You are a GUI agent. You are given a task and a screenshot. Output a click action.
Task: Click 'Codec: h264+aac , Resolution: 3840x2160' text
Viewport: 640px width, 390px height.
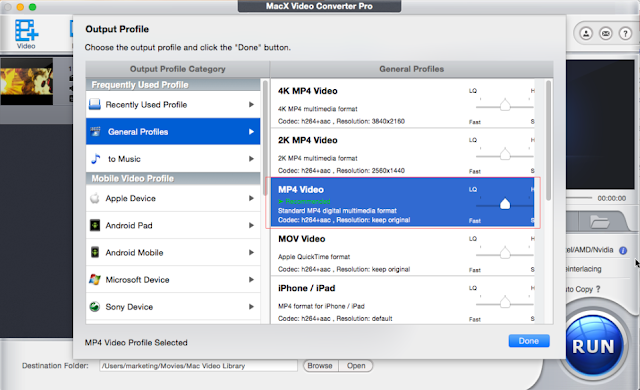pos(341,121)
